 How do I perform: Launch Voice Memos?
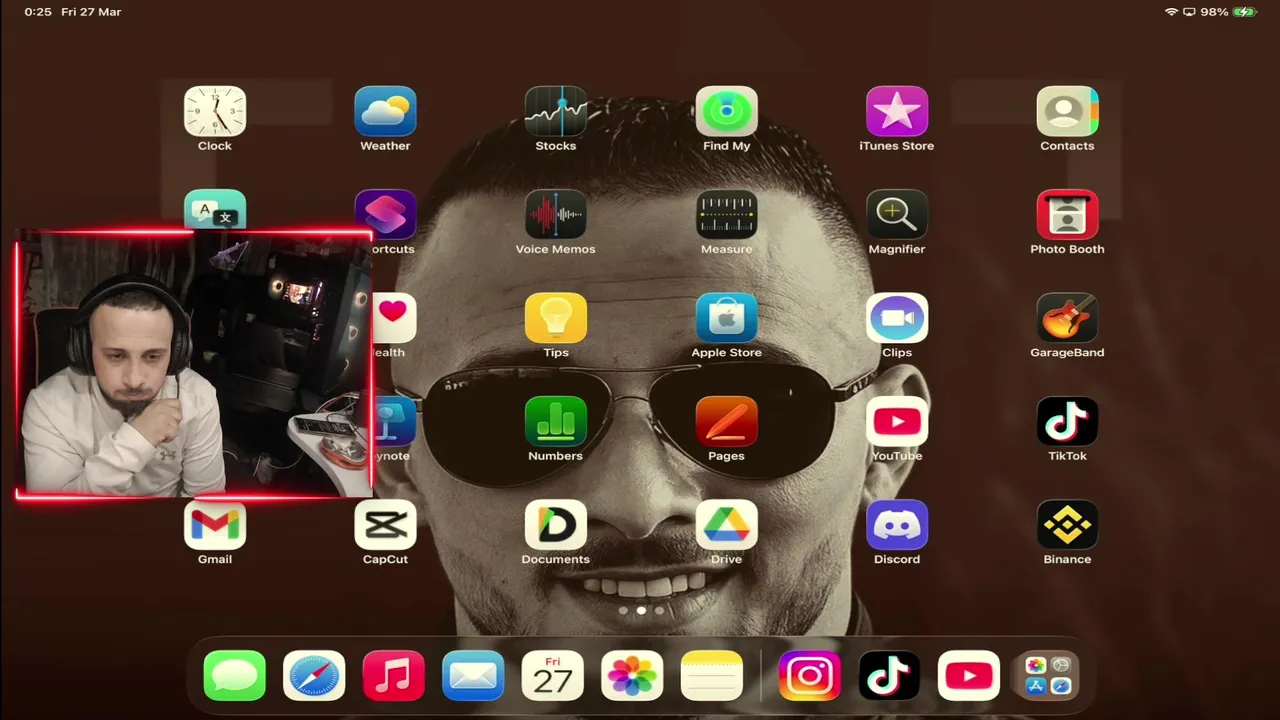(556, 215)
